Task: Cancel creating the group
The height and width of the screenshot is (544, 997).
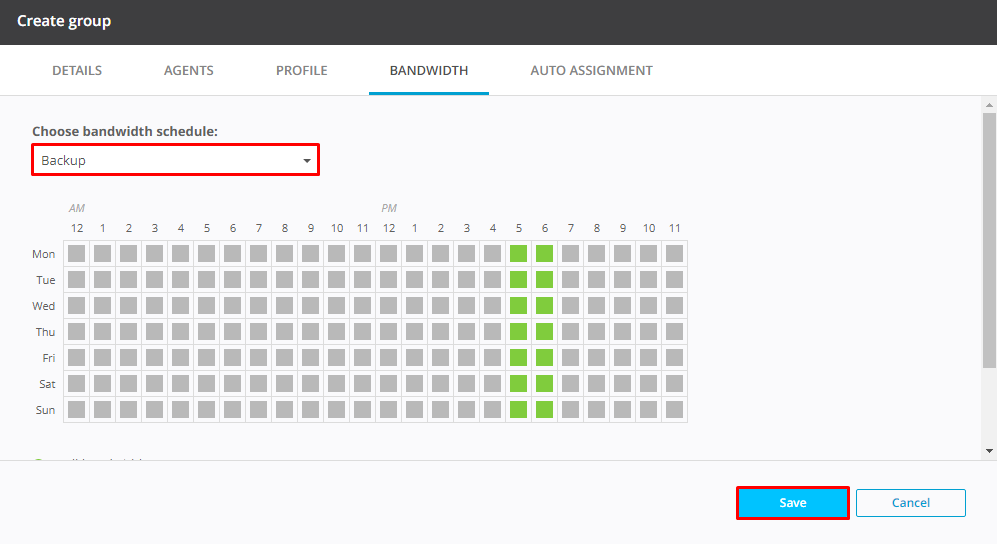Action: coord(910,503)
